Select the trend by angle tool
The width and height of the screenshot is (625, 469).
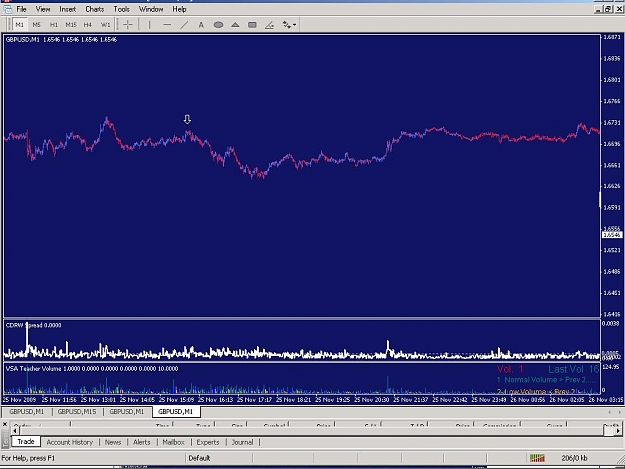pyautogui.click(x=269, y=25)
